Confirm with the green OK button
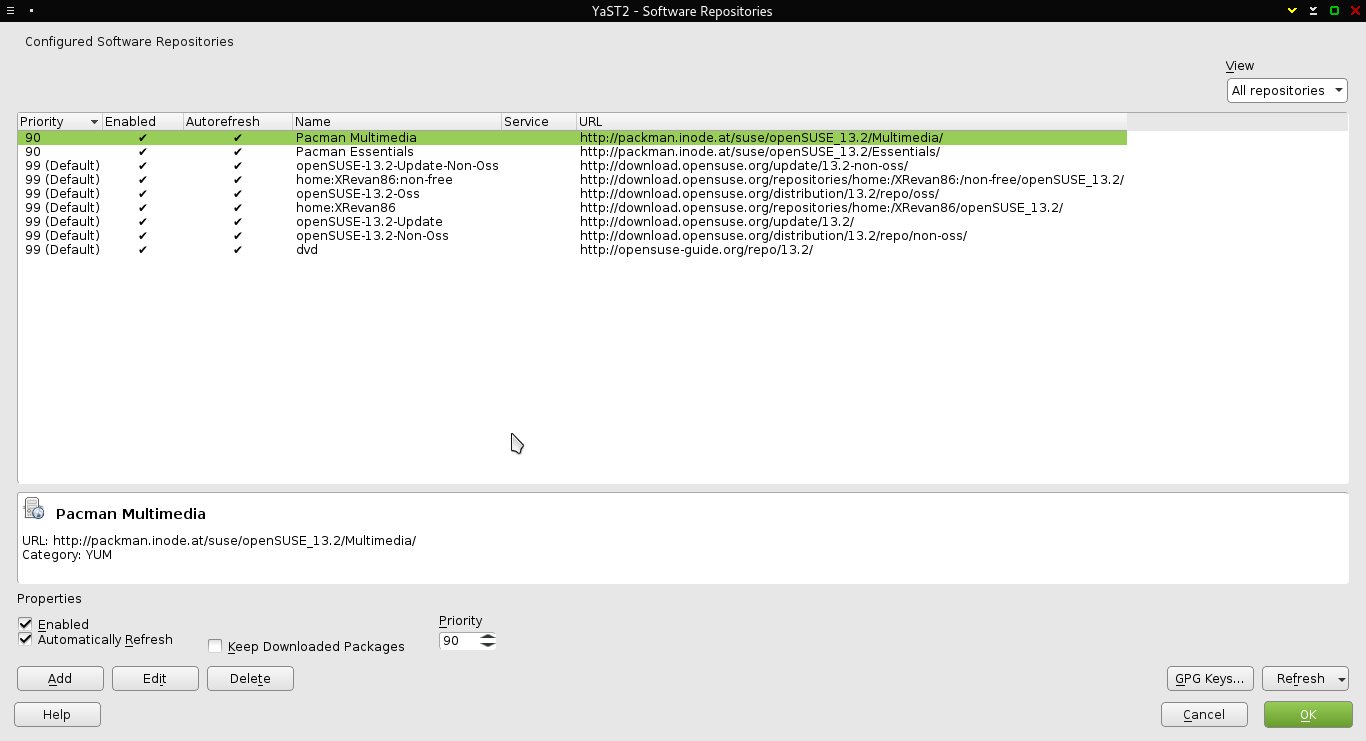 coord(1308,714)
